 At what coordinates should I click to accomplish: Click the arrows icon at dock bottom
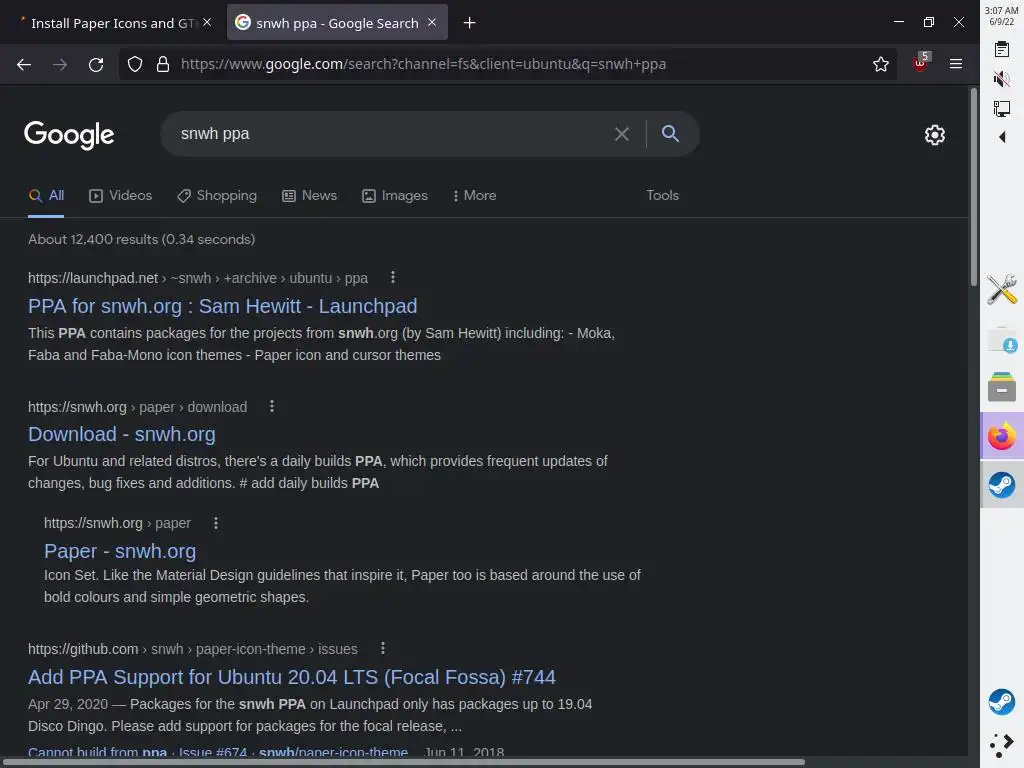click(1002, 745)
